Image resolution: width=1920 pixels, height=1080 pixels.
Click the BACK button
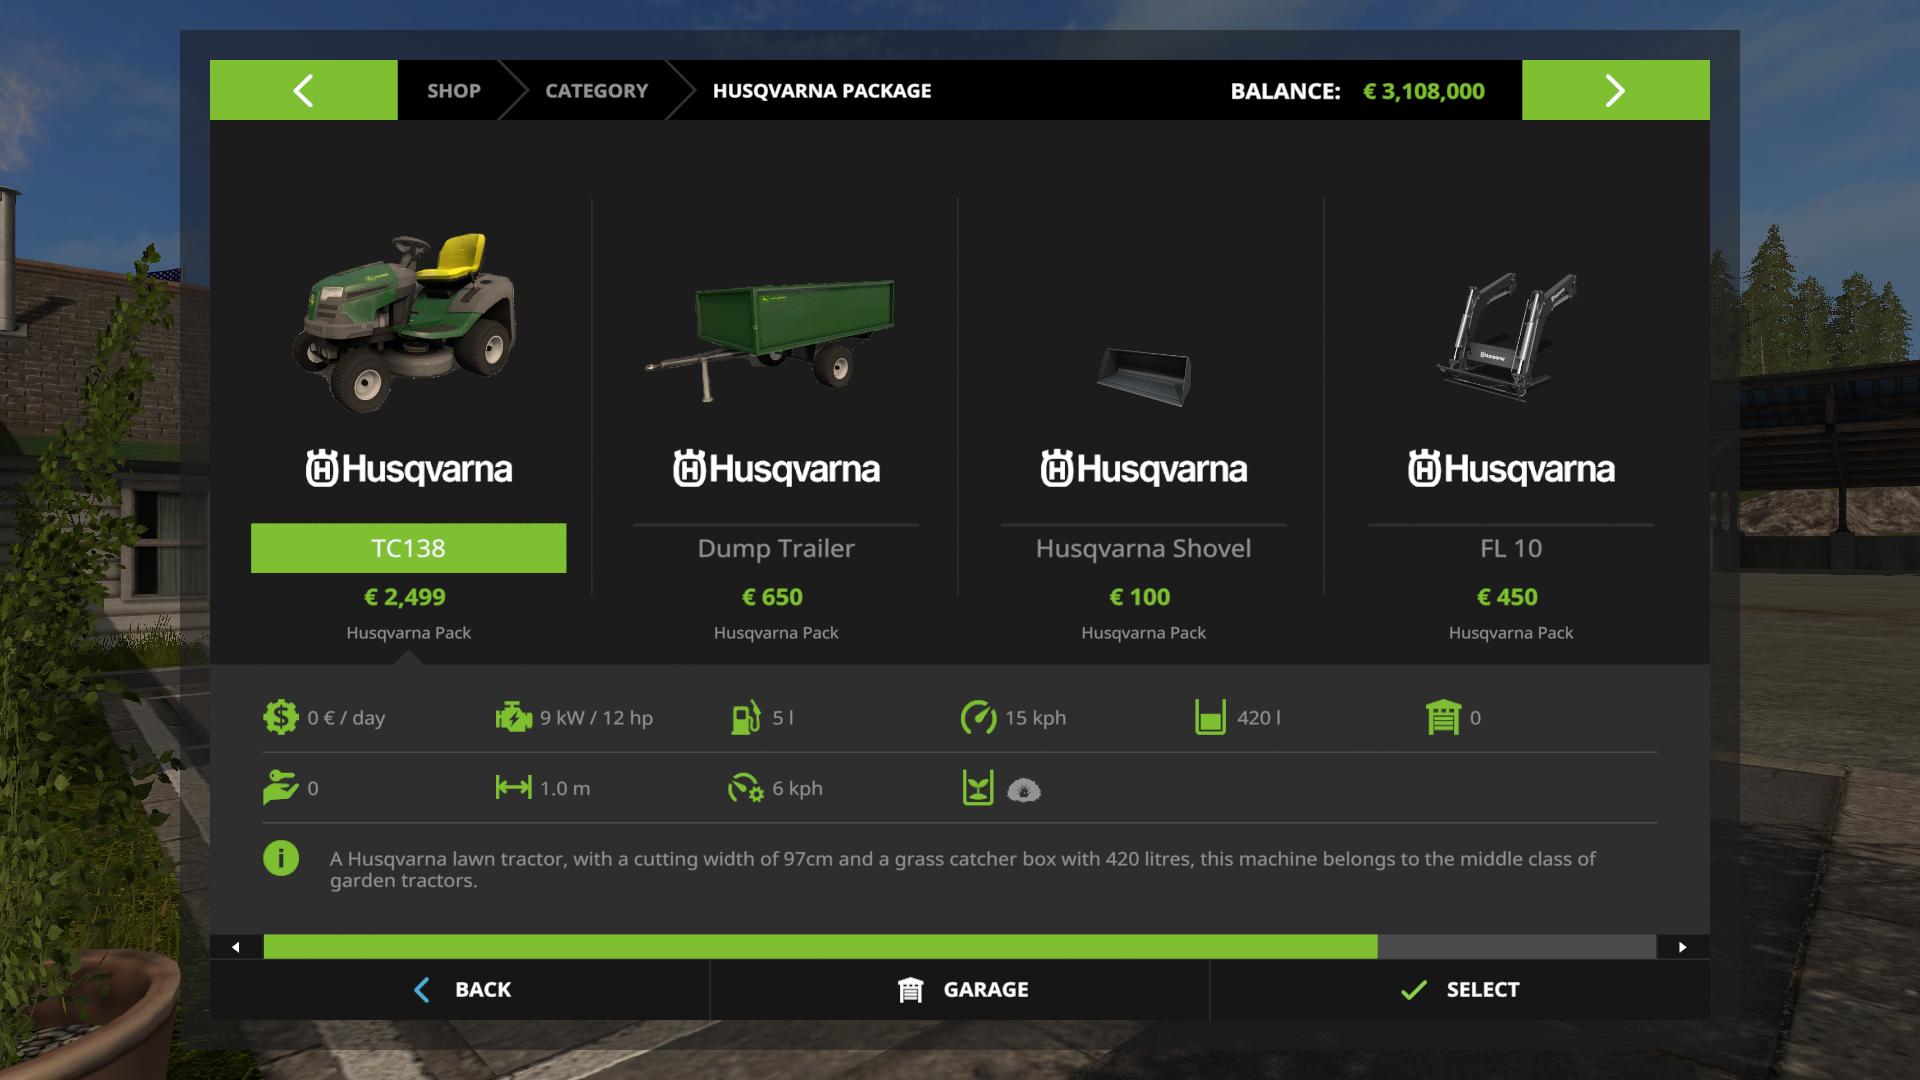[x=460, y=990]
